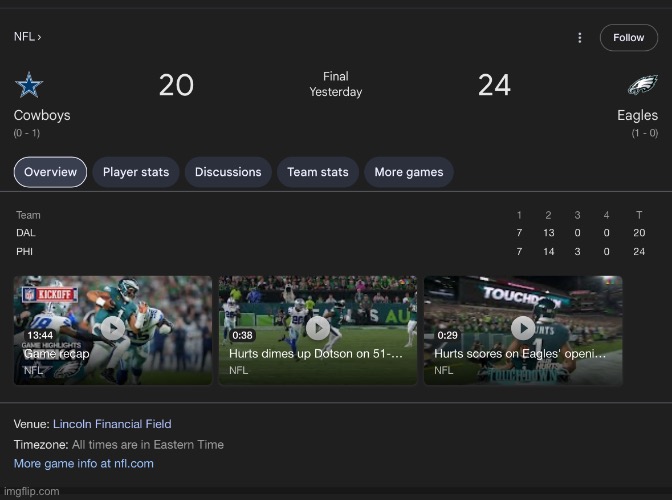
Task: Click the Eagles score 24
Action: pos(494,85)
